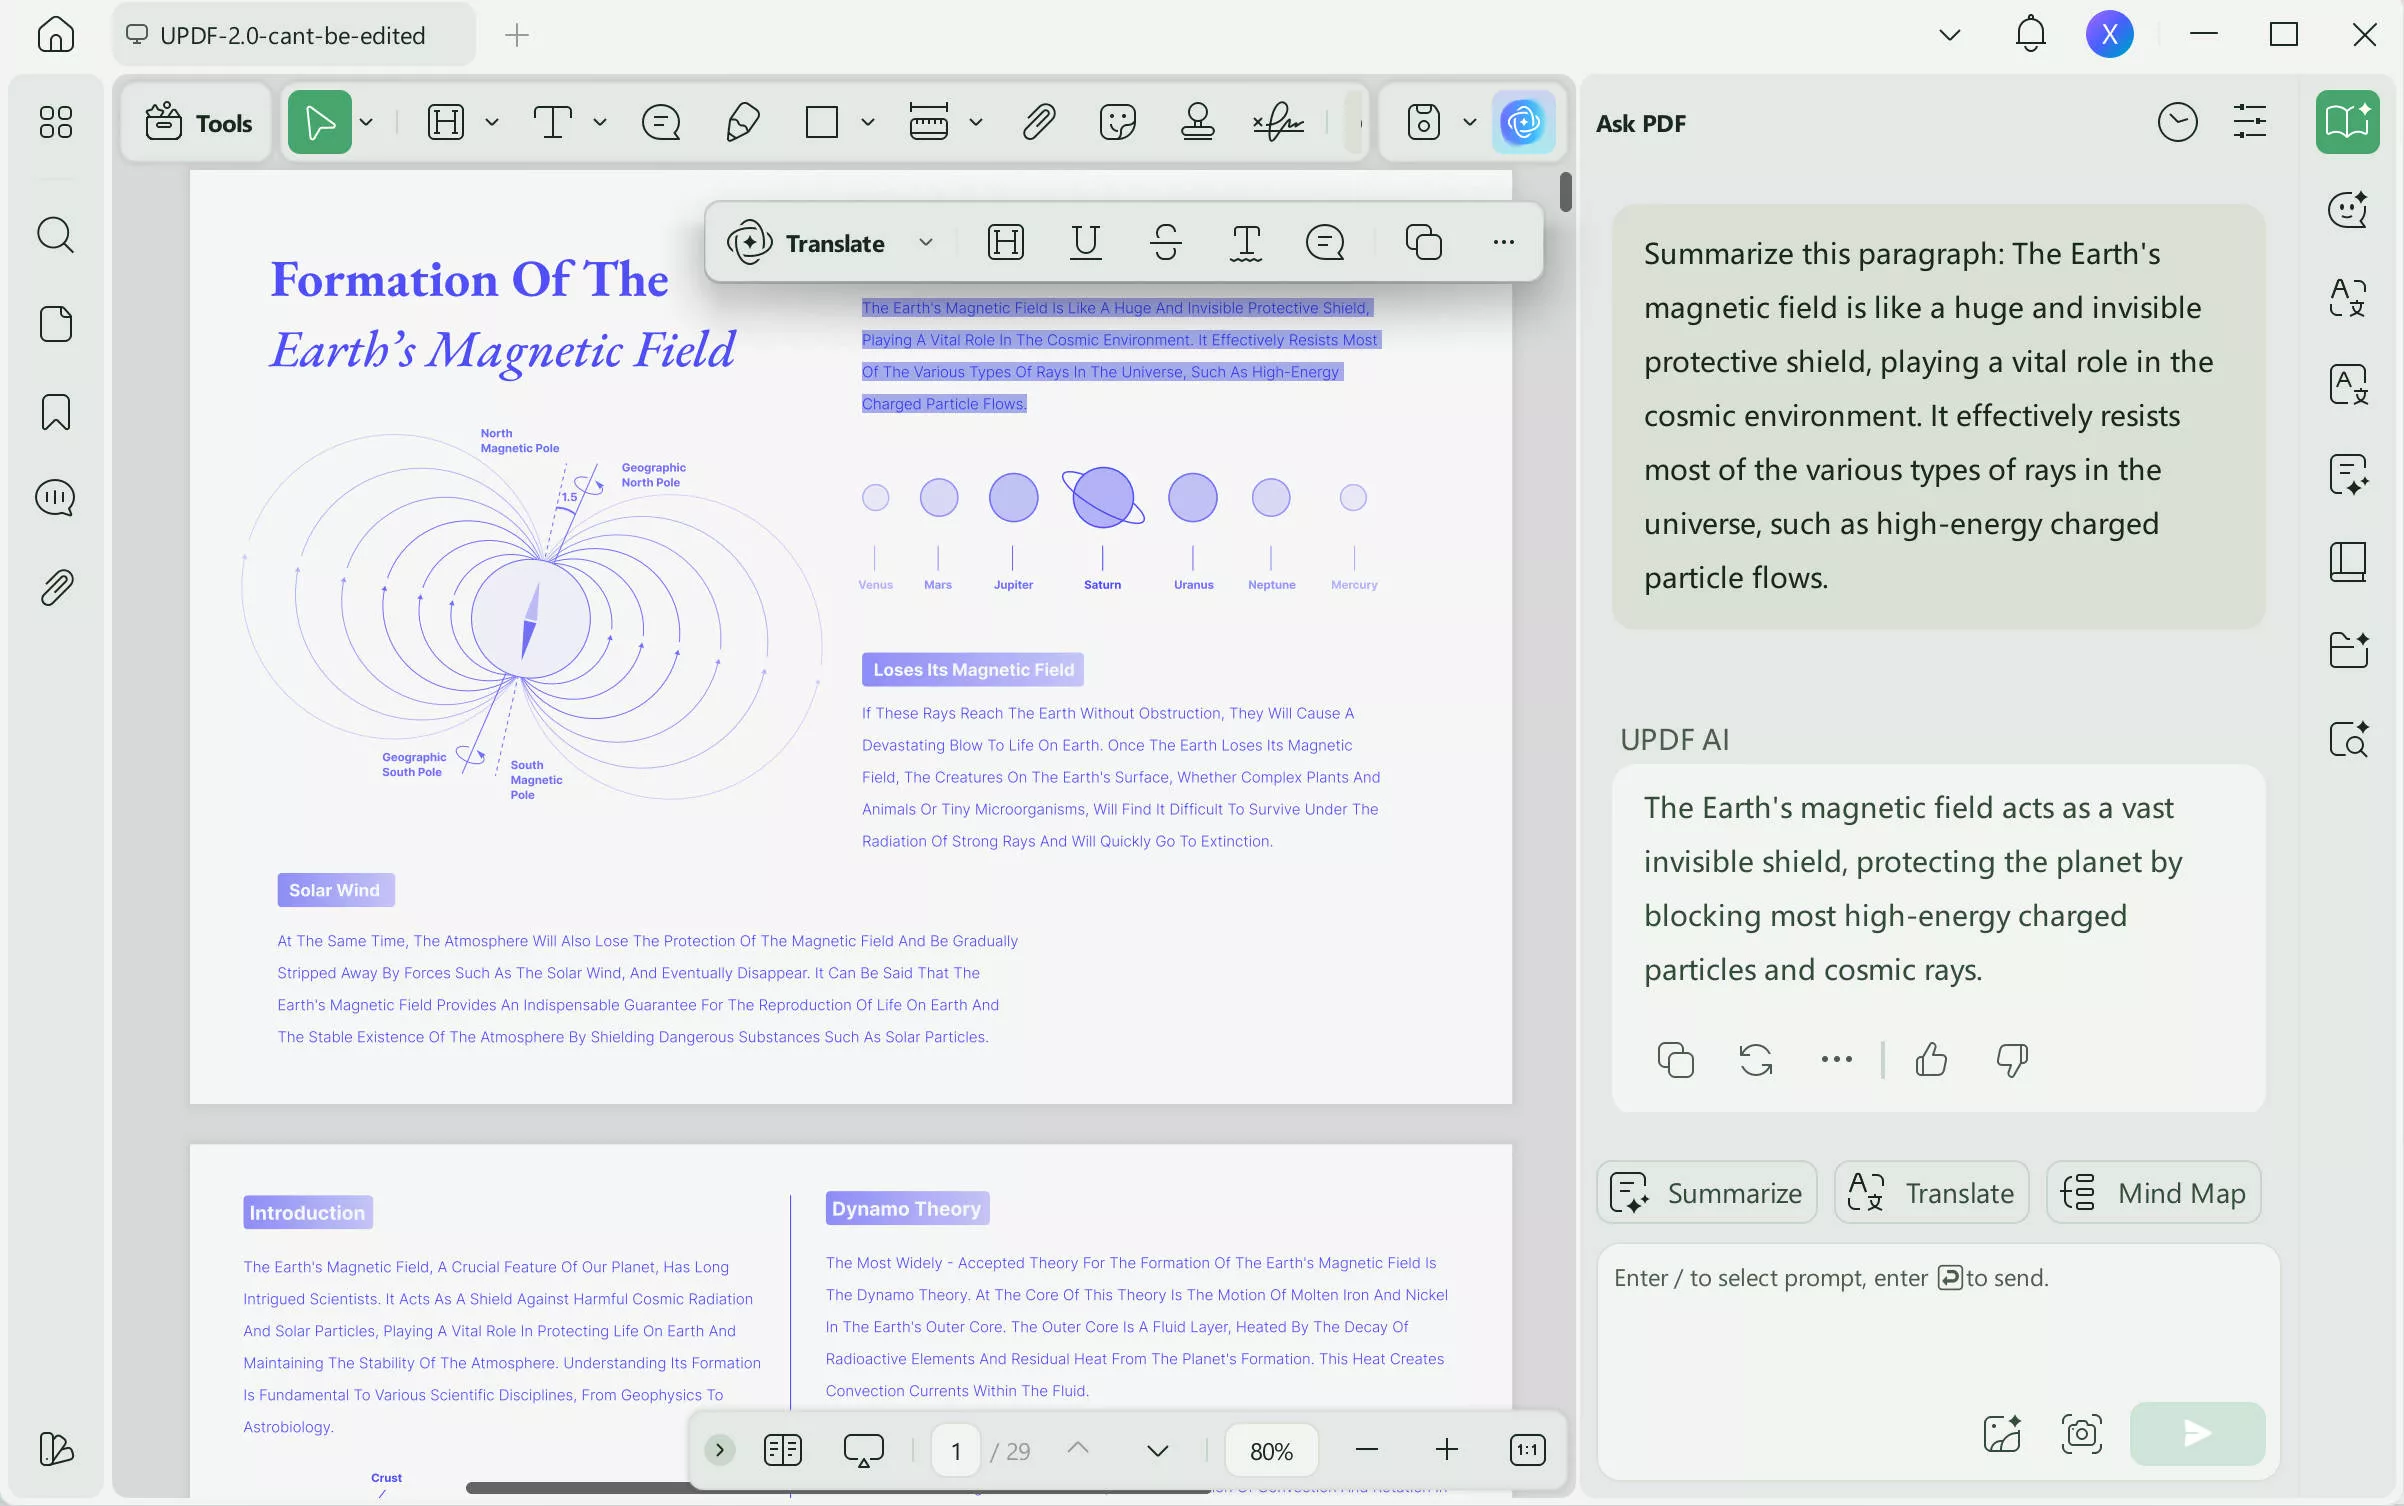Click the 80% zoom level field

point(1271,1451)
